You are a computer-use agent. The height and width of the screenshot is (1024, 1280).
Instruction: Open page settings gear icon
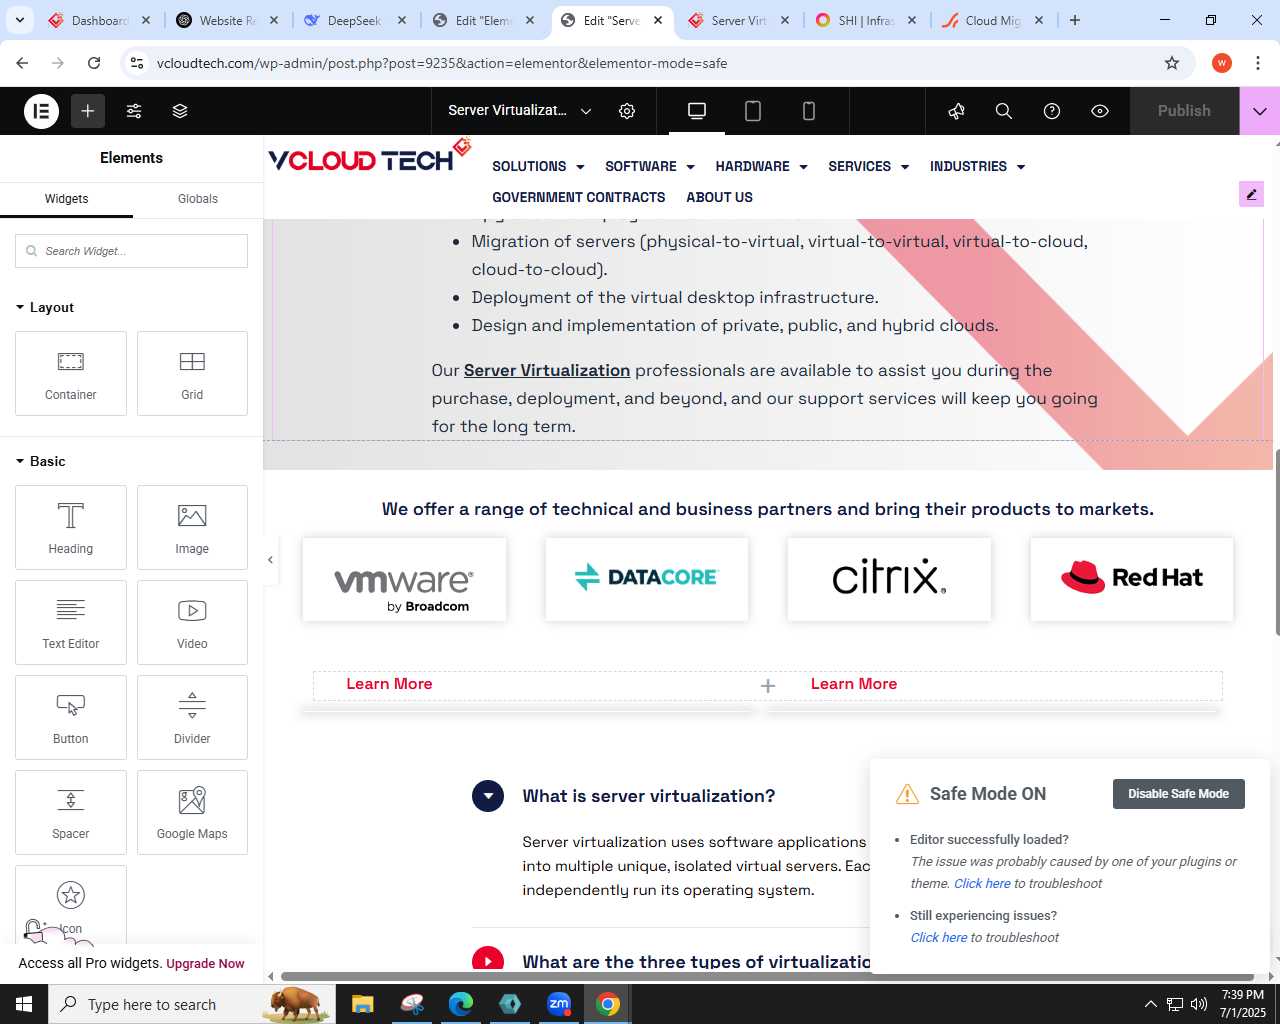pos(627,111)
